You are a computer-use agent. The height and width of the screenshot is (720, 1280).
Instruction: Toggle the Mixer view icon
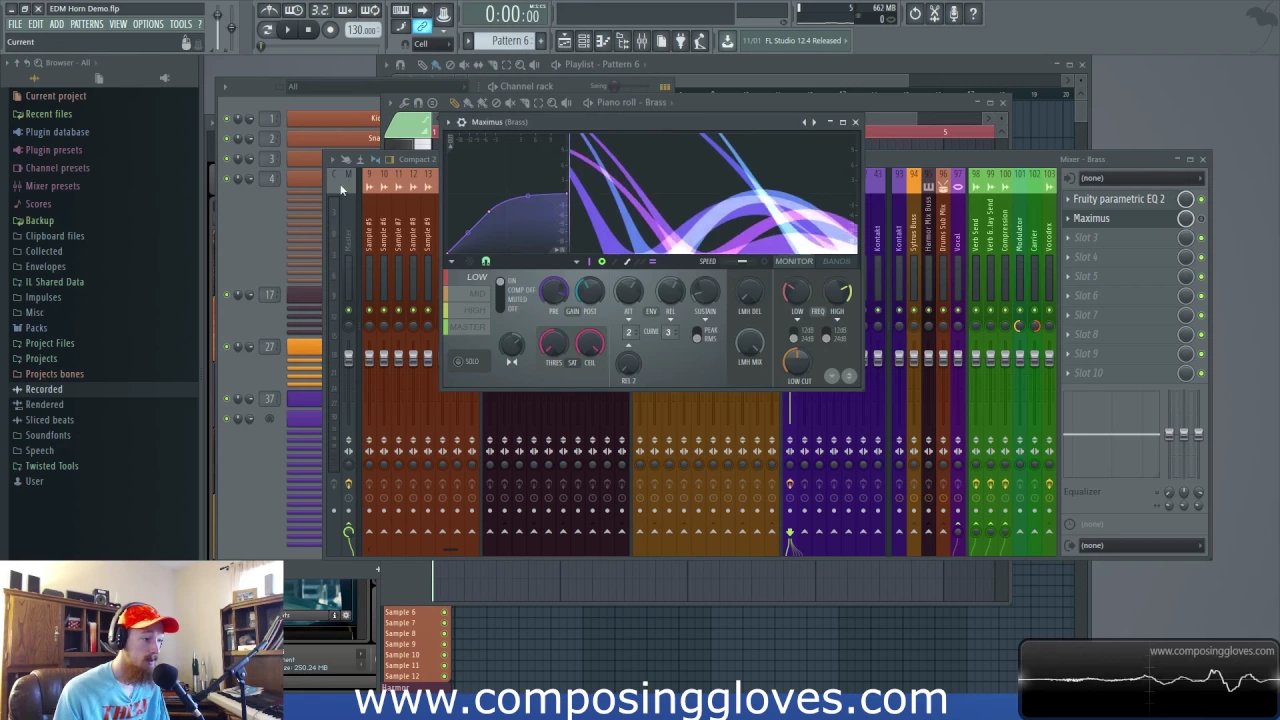(642, 41)
